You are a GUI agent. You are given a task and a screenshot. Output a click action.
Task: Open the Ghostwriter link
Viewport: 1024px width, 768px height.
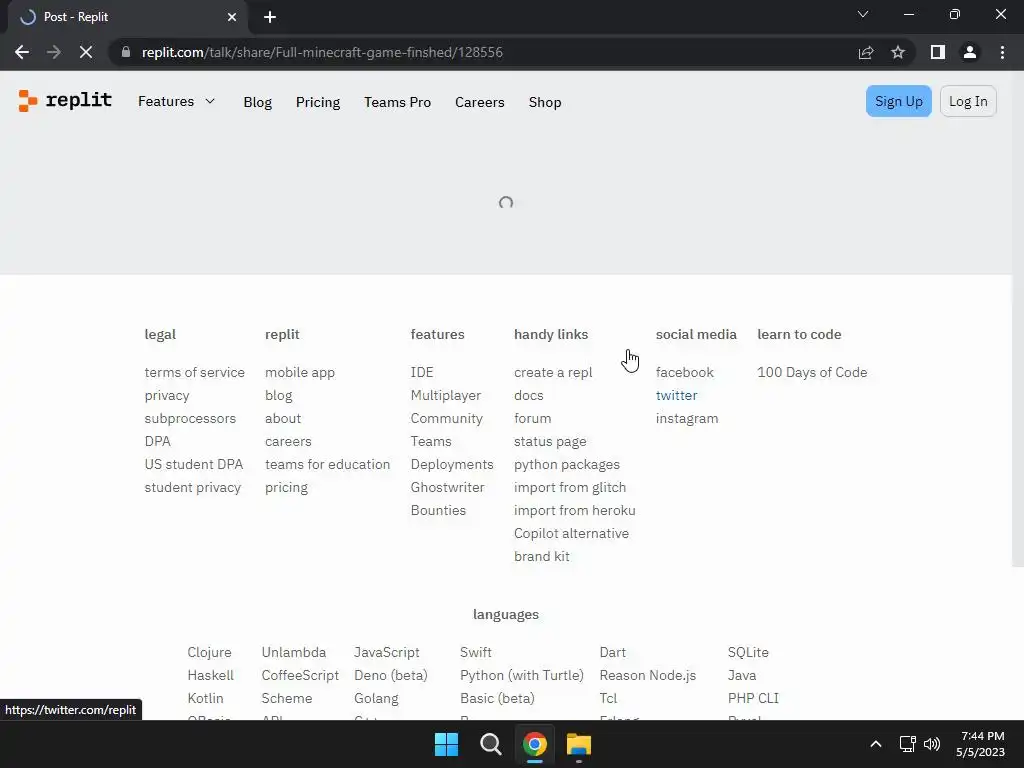tap(447, 487)
